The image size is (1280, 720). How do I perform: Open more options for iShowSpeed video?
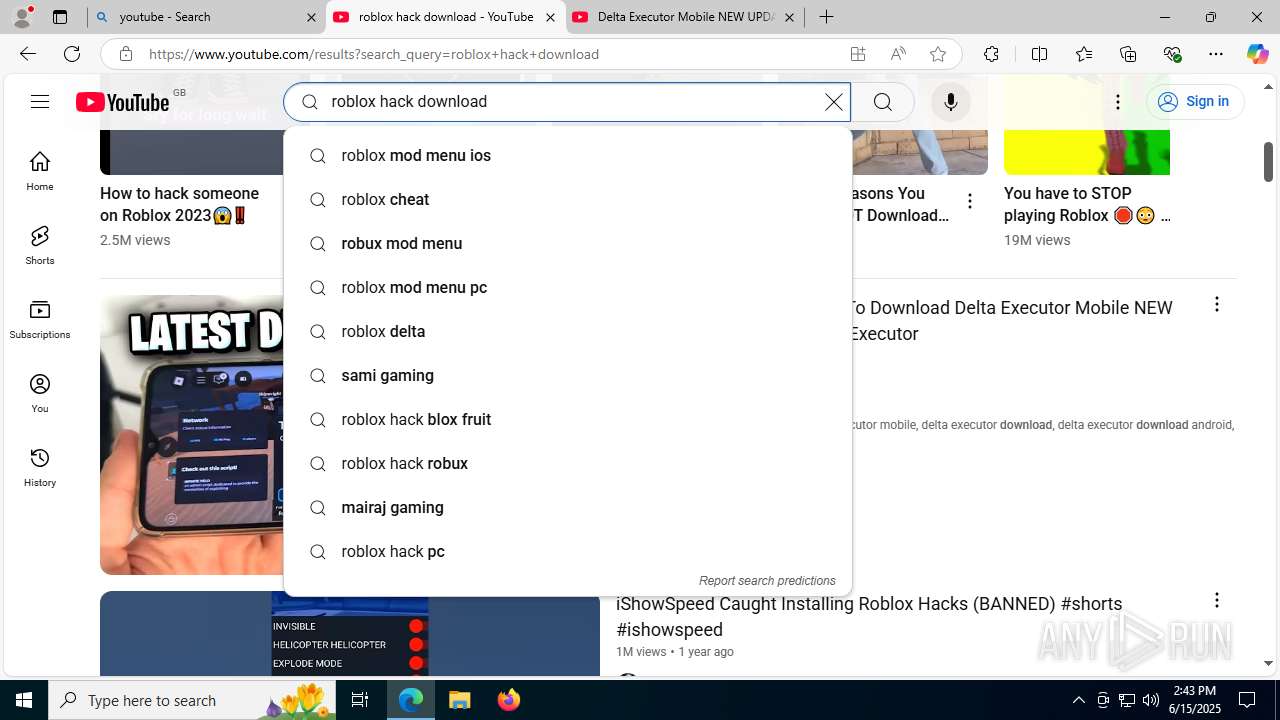(x=1216, y=600)
